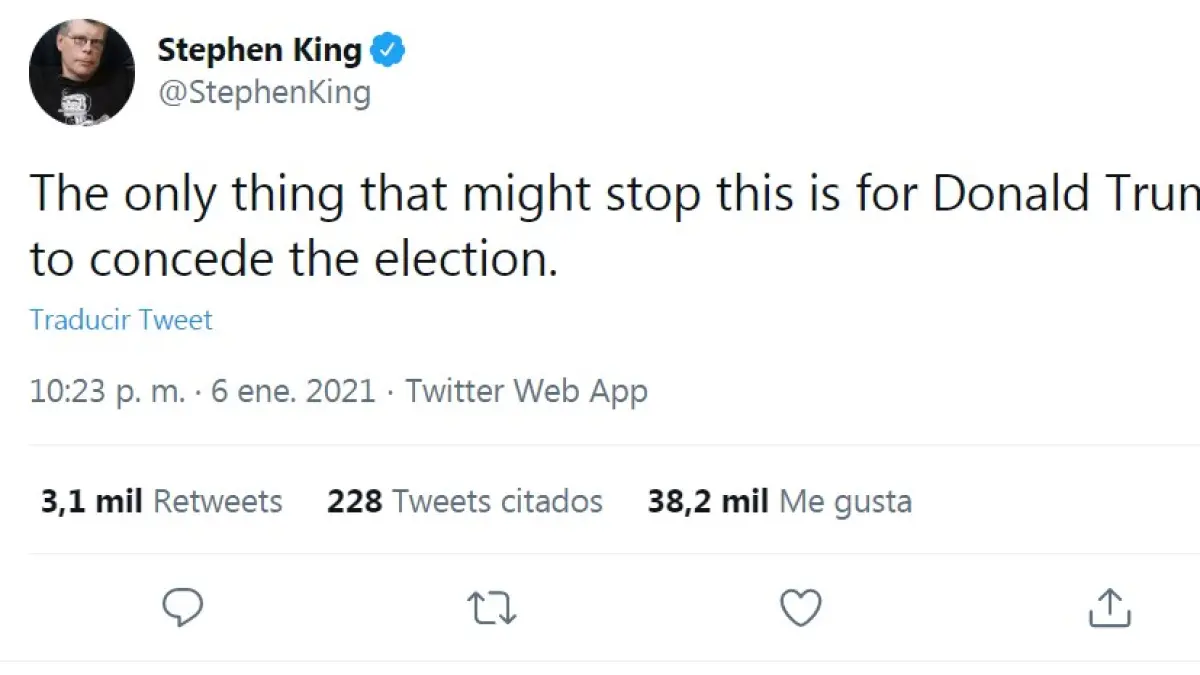Click the 10:23 p. m. tweet time
The height and width of the screenshot is (675, 1200).
pyautogui.click(x=107, y=391)
